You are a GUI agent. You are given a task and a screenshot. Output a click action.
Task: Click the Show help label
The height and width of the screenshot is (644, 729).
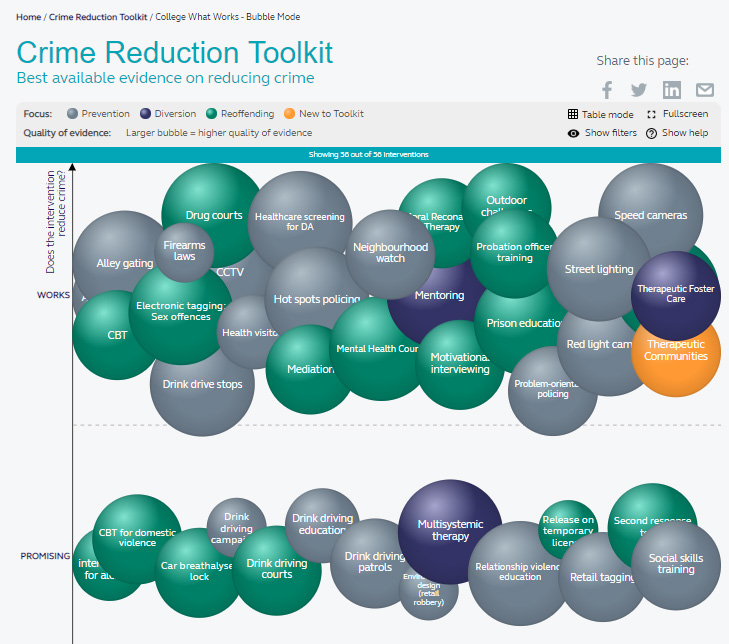pyautogui.click(x=685, y=133)
